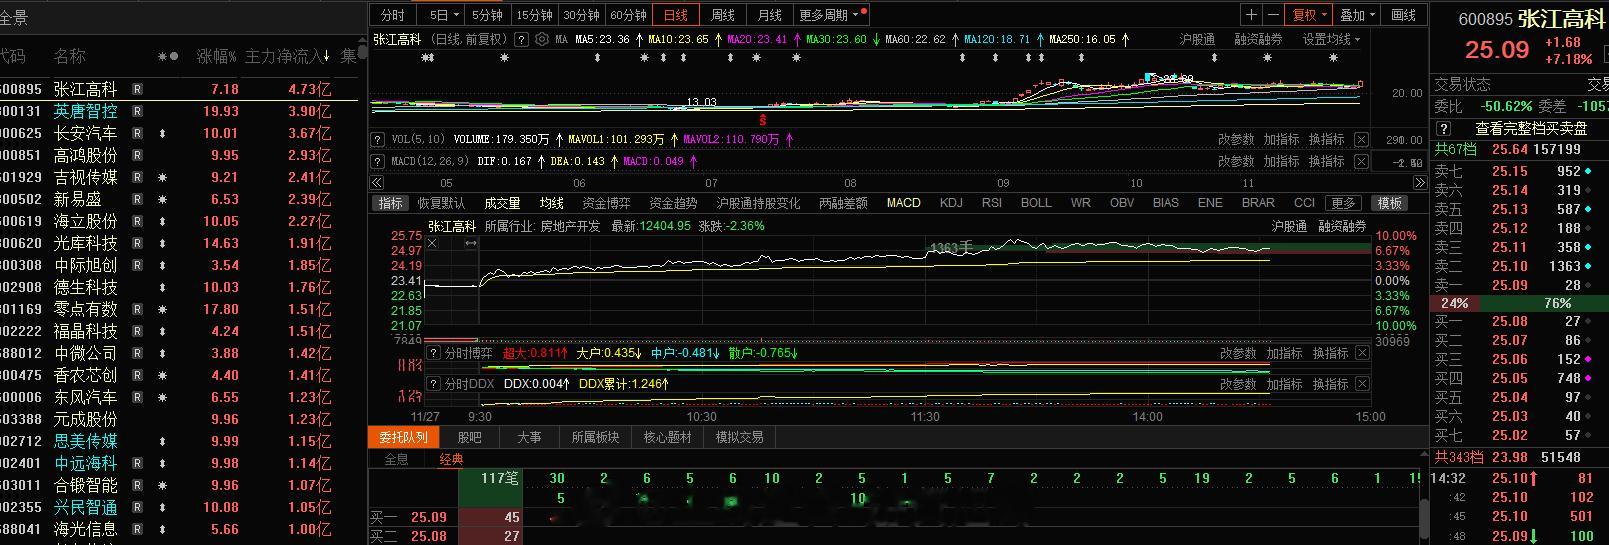Close the VOL indicator panel with X

click(1361, 140)
